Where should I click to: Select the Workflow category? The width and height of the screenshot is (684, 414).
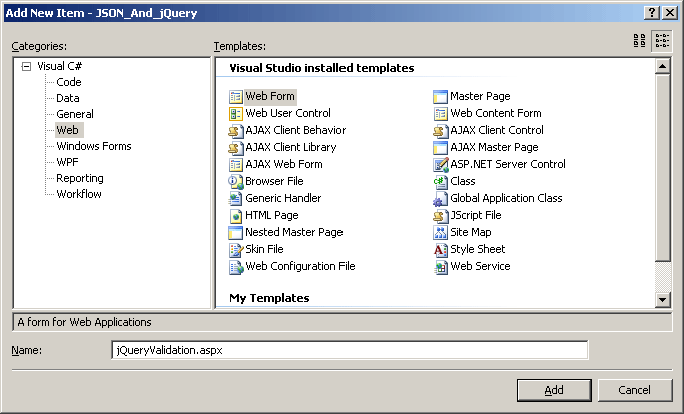pos(79,194)
